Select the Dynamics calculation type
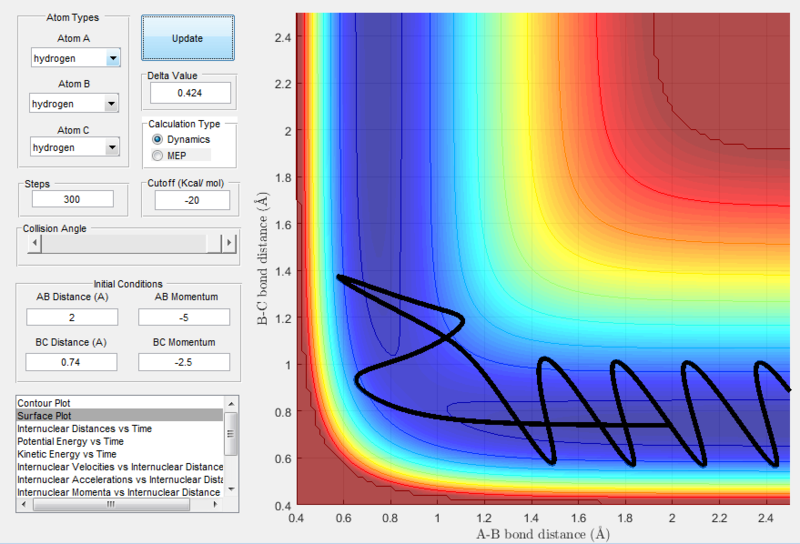This screenshot has height=544, width=800. (x=181, y=139)
